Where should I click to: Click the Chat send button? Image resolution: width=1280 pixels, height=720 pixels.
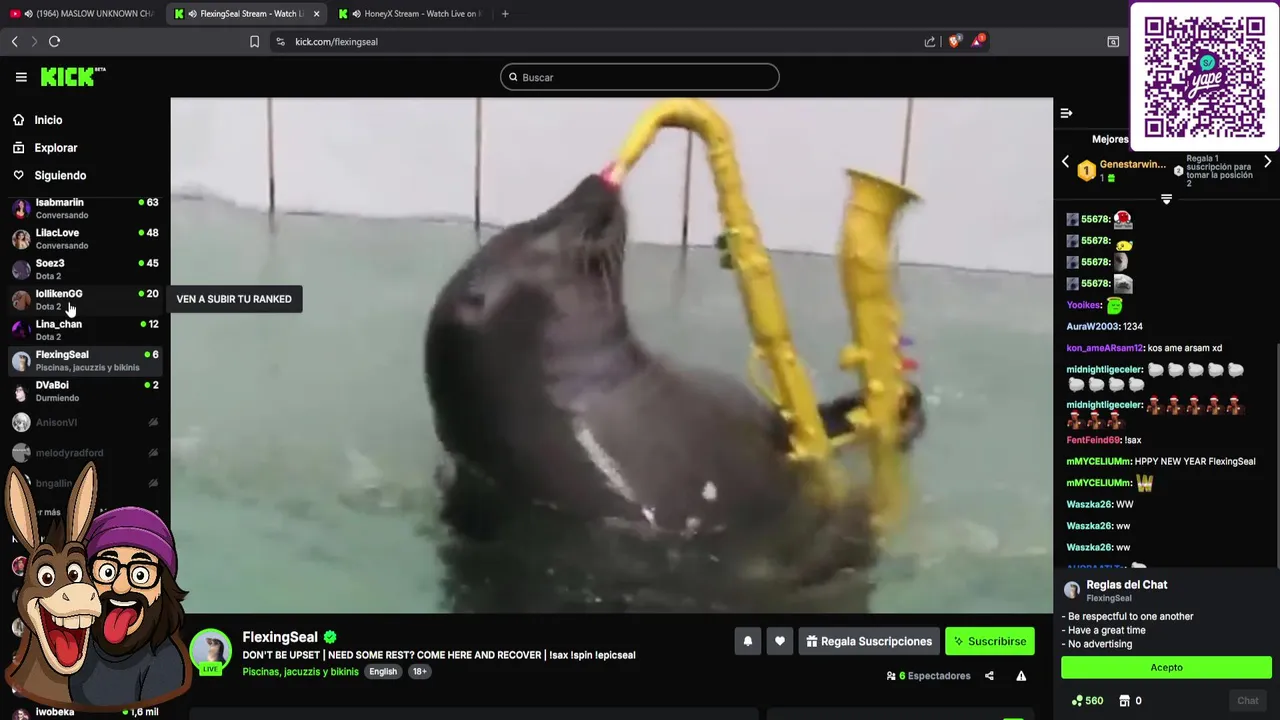(1247, 701)
